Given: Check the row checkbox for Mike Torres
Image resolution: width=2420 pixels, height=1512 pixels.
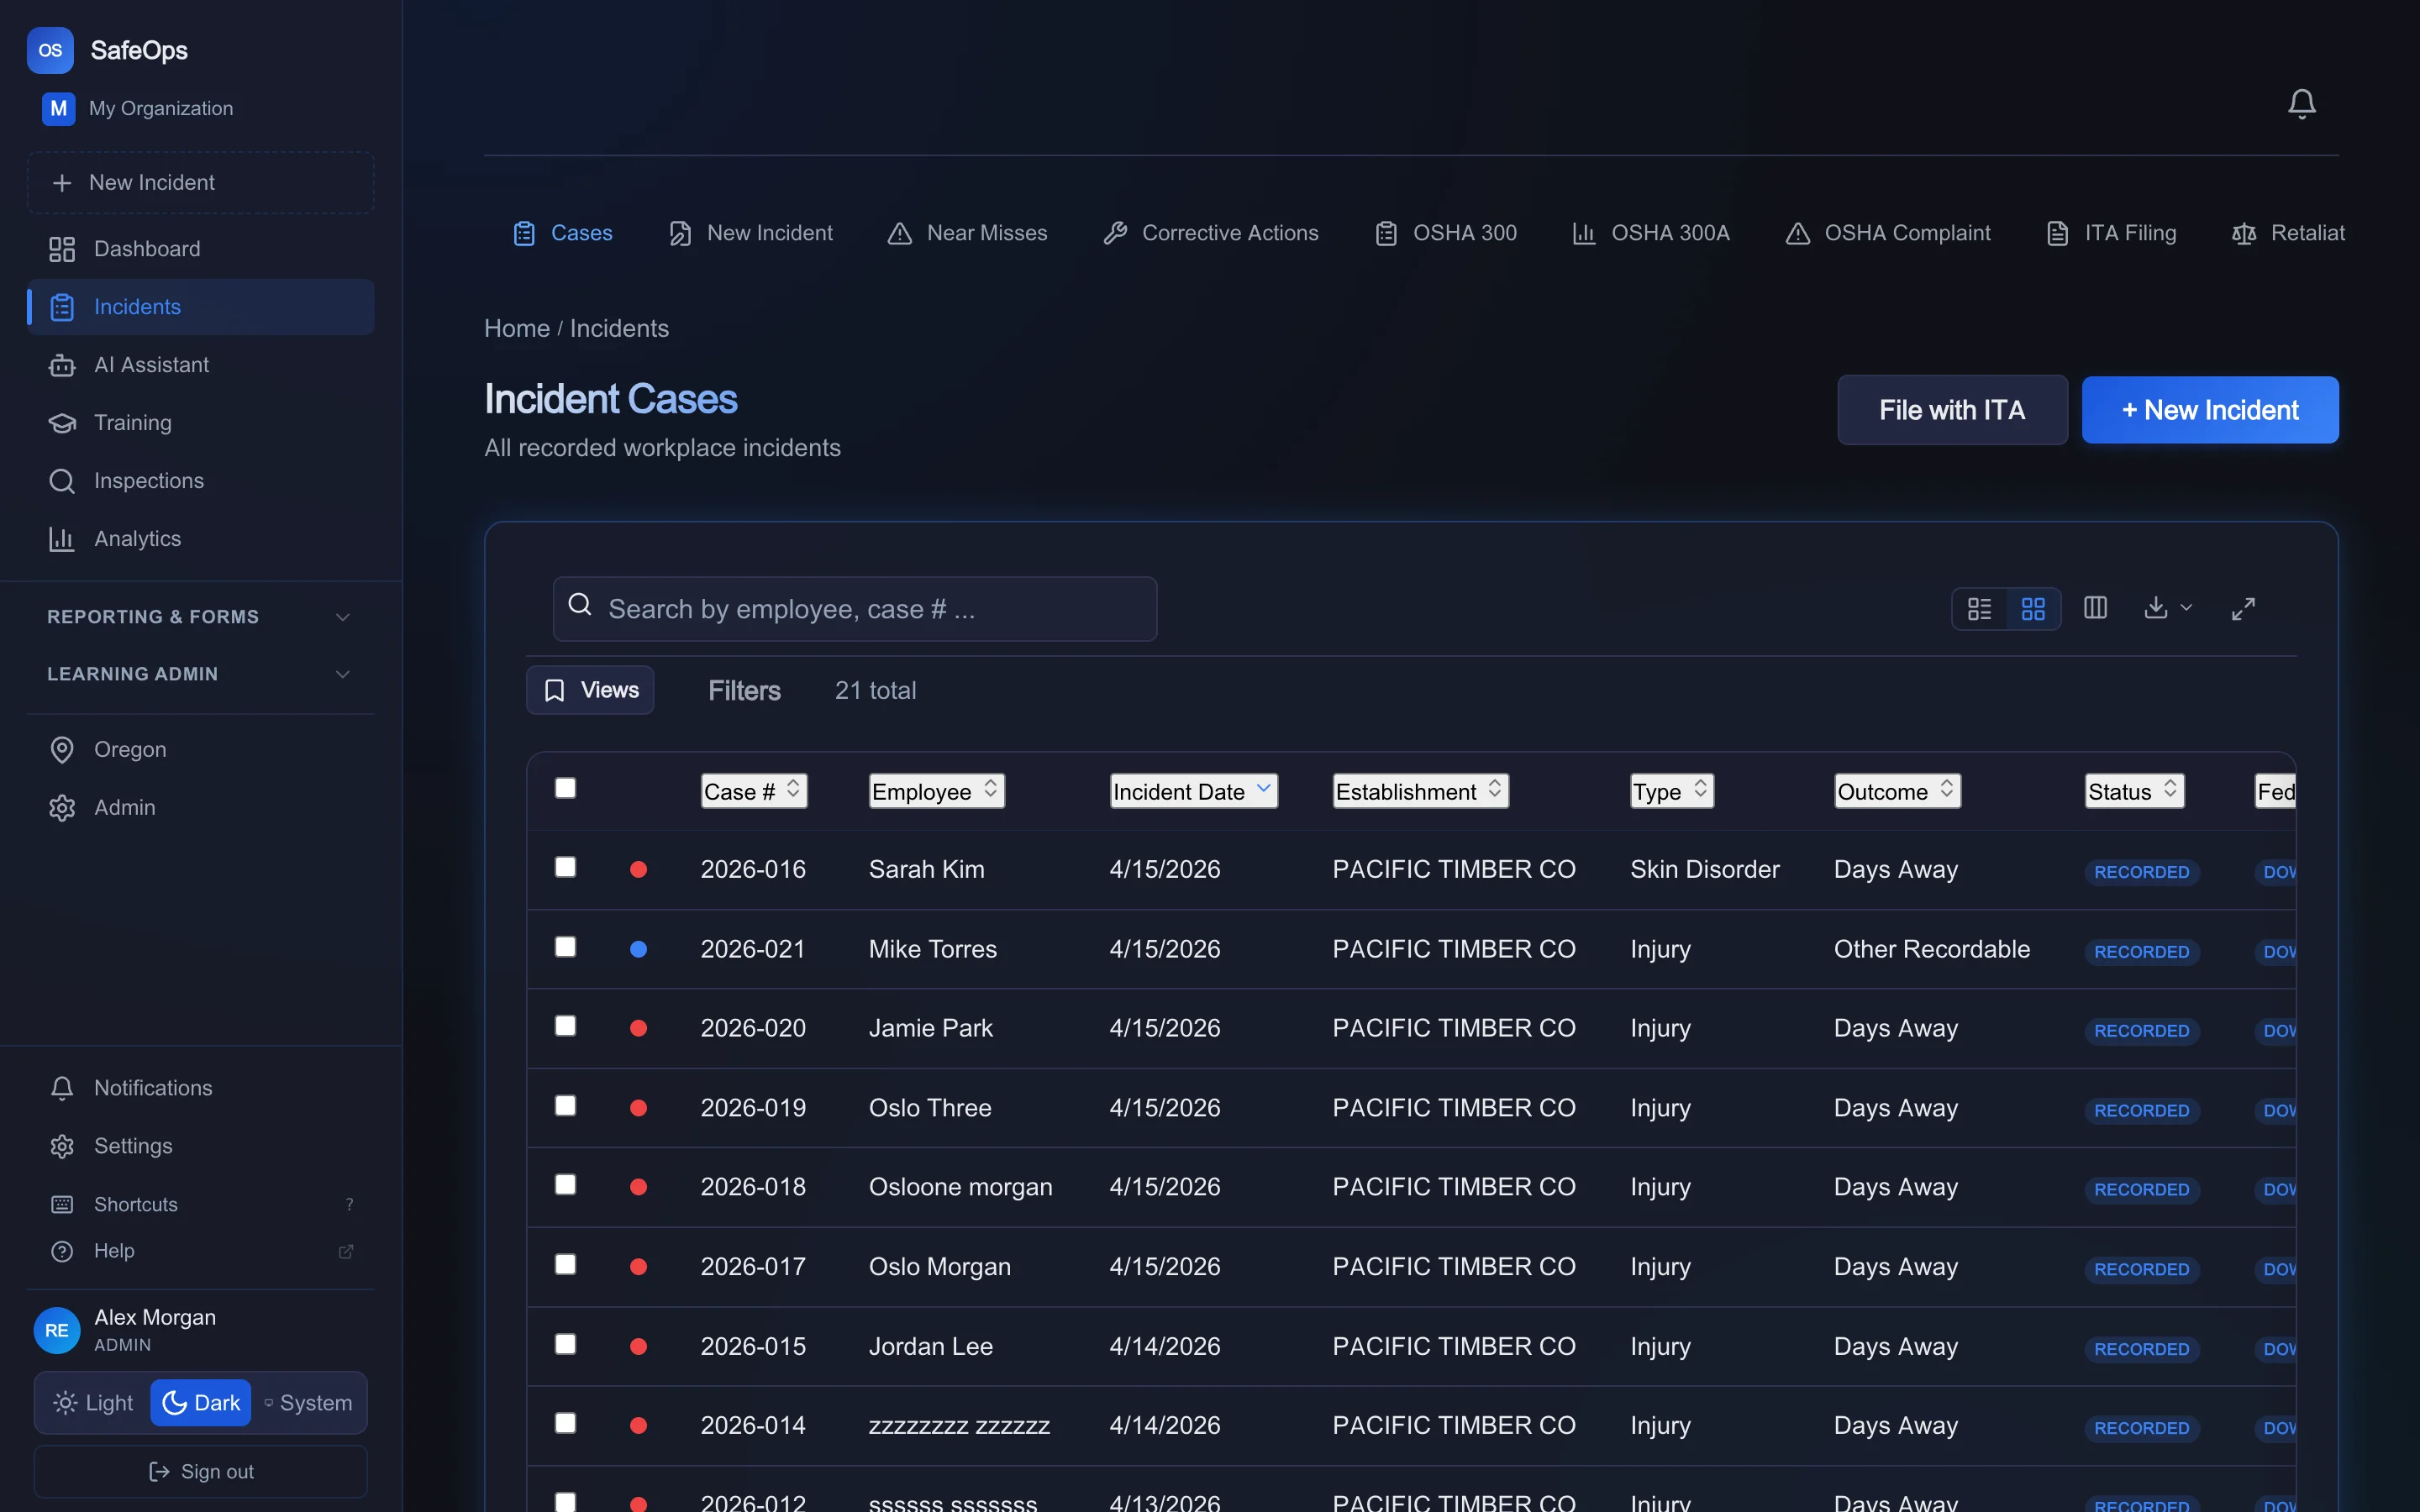Looking at the screenshot, I should pos(566,947).
